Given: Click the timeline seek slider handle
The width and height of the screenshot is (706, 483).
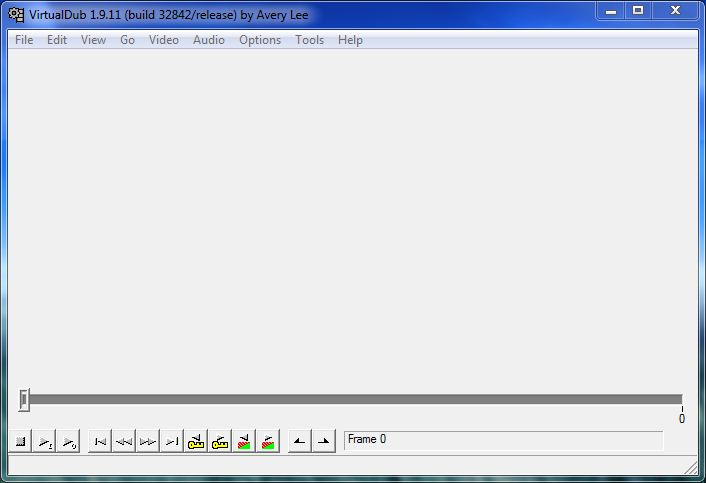Looking at the screenshot, I should coord(24,400).
